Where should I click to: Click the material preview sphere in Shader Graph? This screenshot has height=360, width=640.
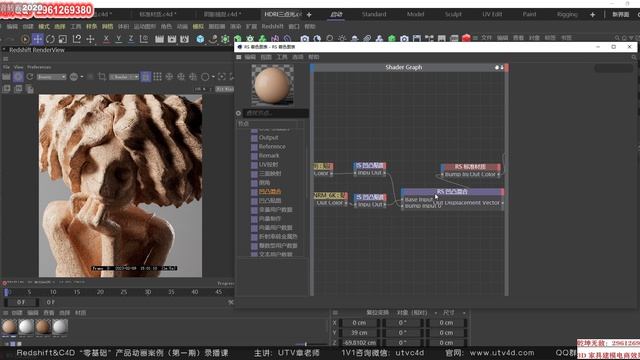pos(272,84)
